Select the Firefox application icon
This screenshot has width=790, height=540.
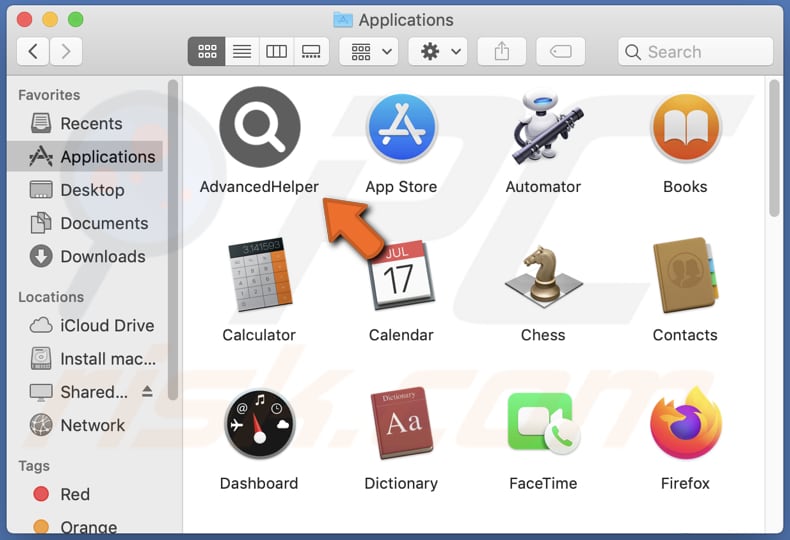tap(686, 422)
